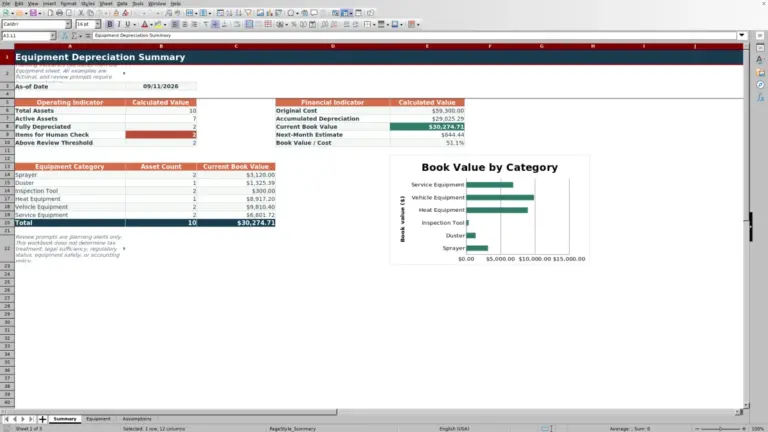Click the Formula equals sign icon
This screenshot has width=768, height=432.
(88, 36)
